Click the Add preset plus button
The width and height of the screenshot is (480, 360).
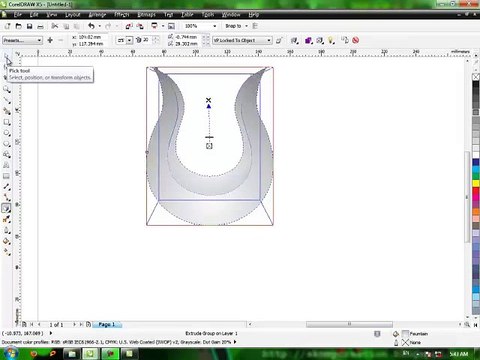tap(50, 40)
